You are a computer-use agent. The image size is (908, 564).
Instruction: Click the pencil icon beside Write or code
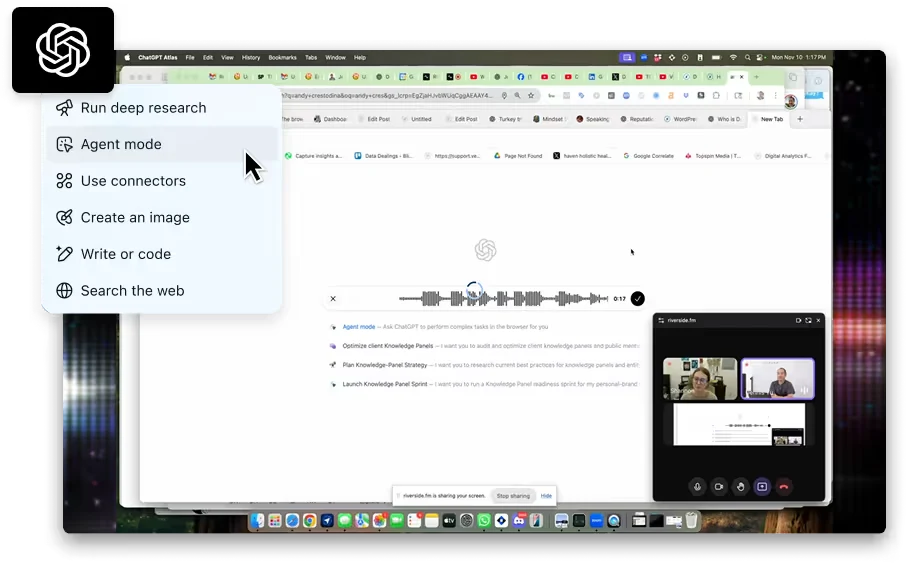click(64, 254)
